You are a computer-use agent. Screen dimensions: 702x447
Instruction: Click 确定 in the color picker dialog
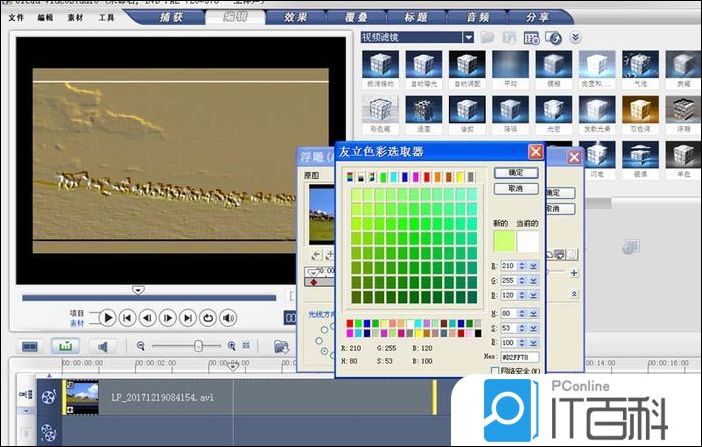tap(516, 173)
